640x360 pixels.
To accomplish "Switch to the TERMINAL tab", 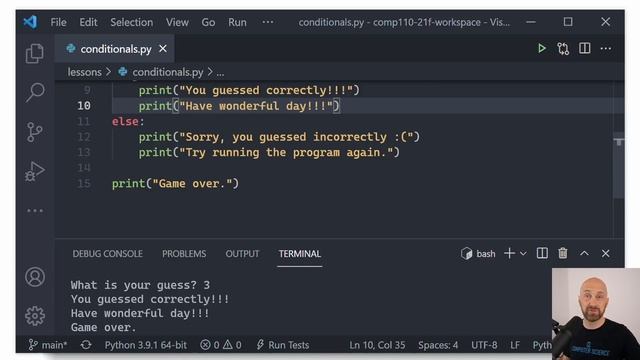I will coord(300,253).
